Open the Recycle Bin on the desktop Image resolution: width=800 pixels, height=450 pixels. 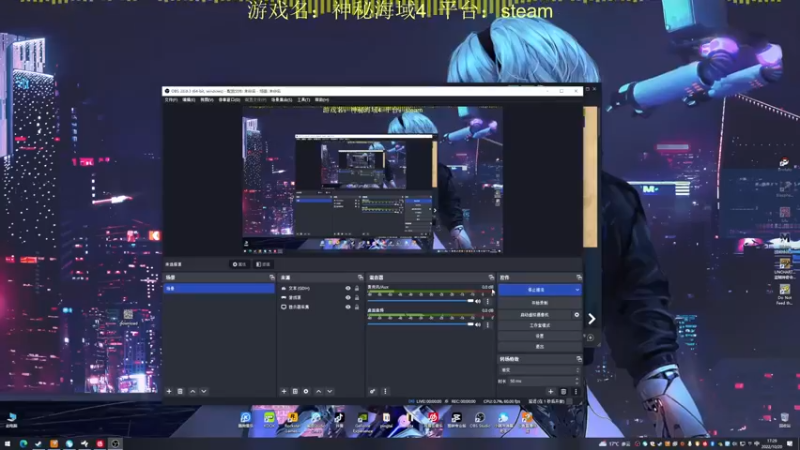click(x=785, y=420)
